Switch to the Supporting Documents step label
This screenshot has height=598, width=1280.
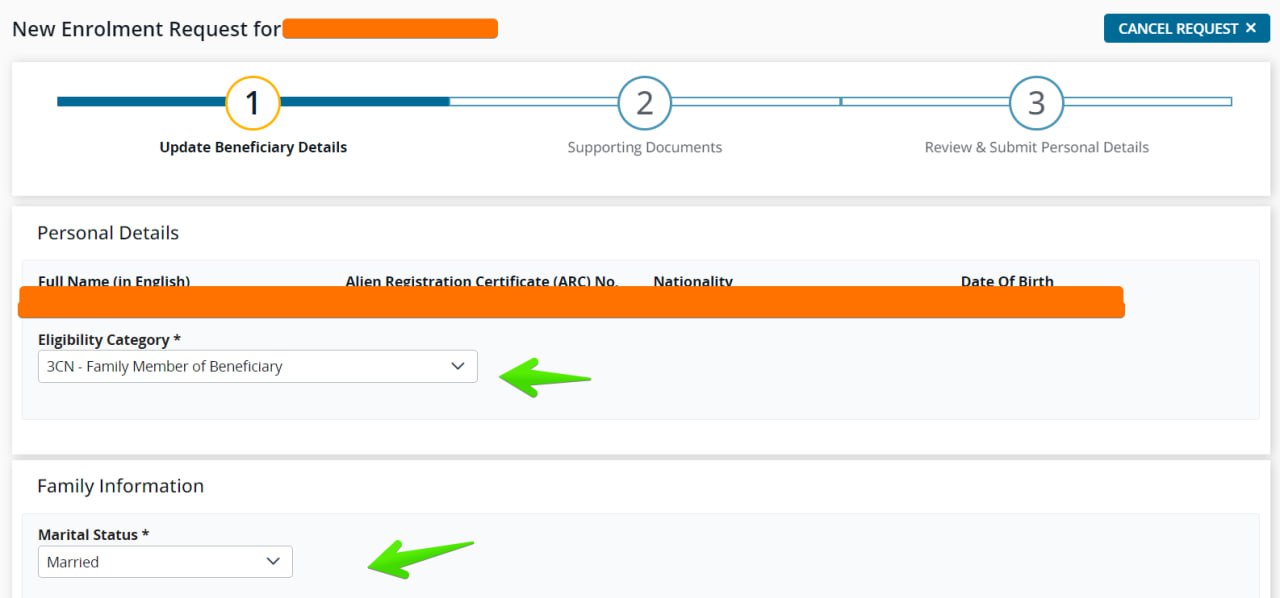coord(645,147)
